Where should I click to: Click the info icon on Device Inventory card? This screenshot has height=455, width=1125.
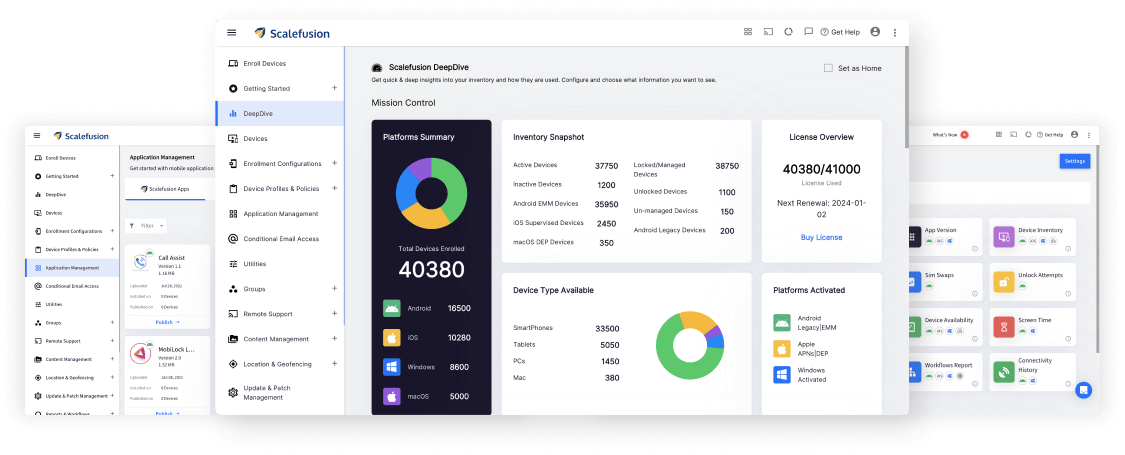coord(1068,249)
